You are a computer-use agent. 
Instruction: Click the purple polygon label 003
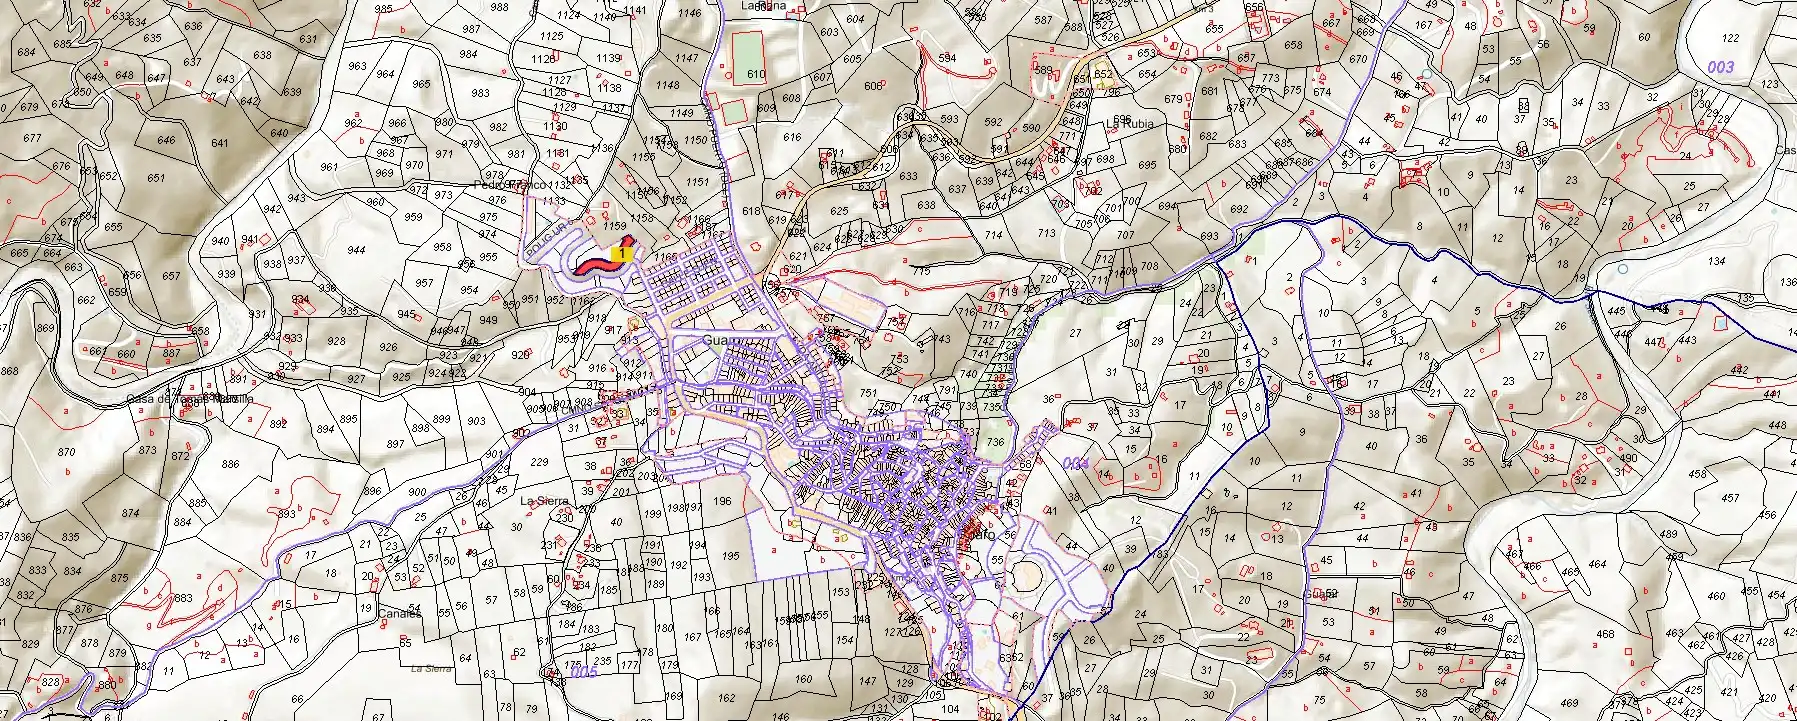point(1720,67)
